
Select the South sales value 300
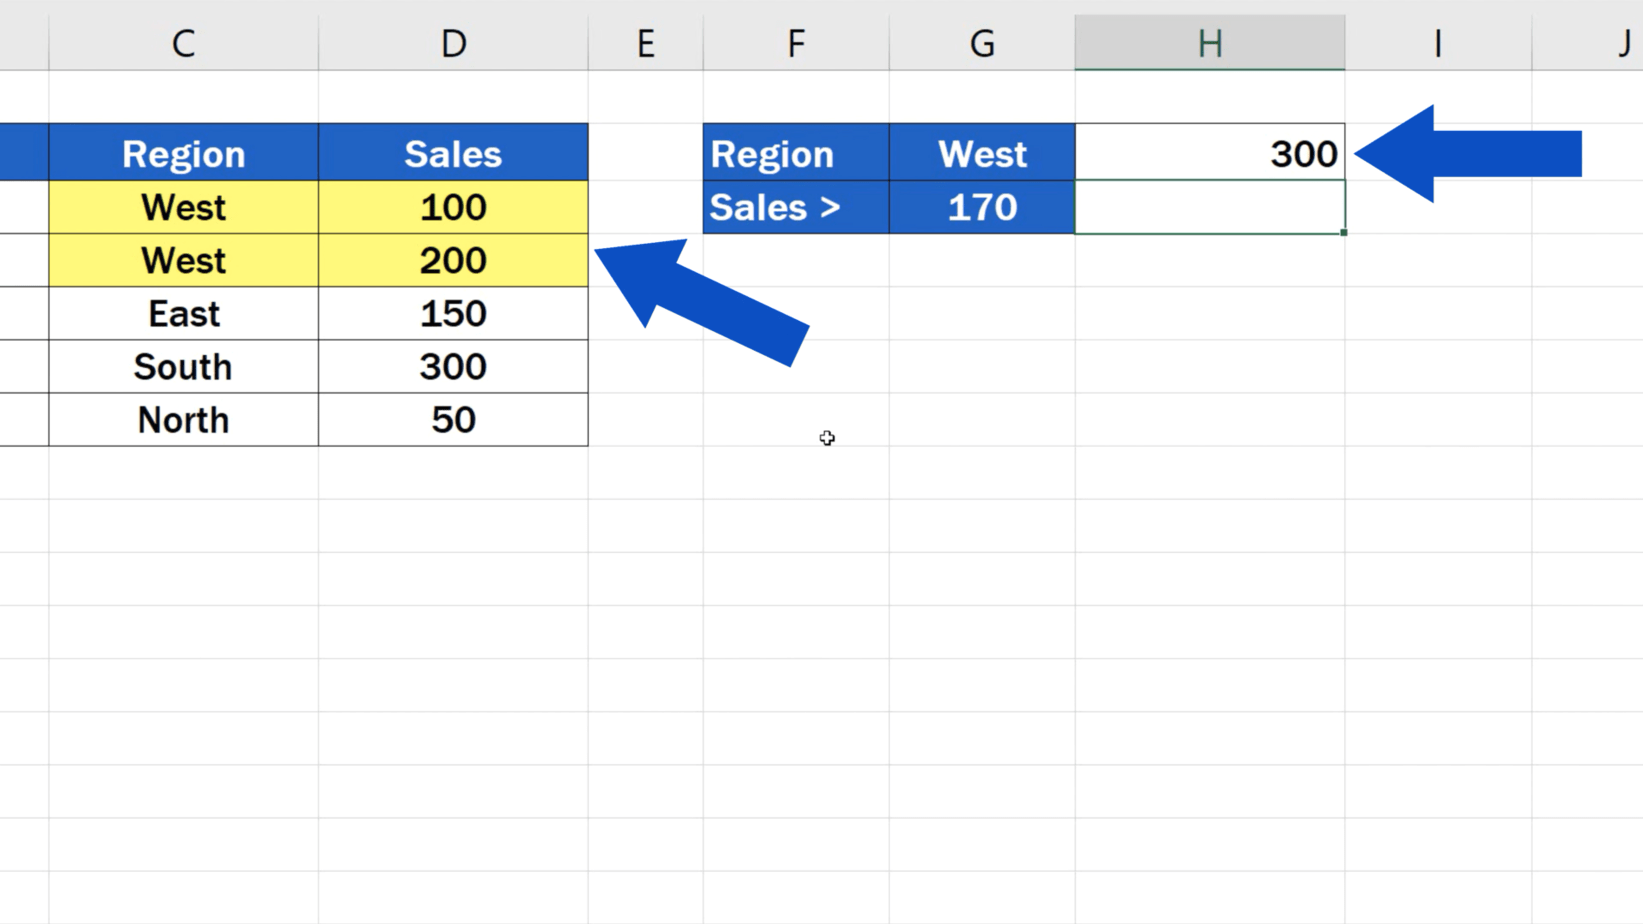pos(453,366)
